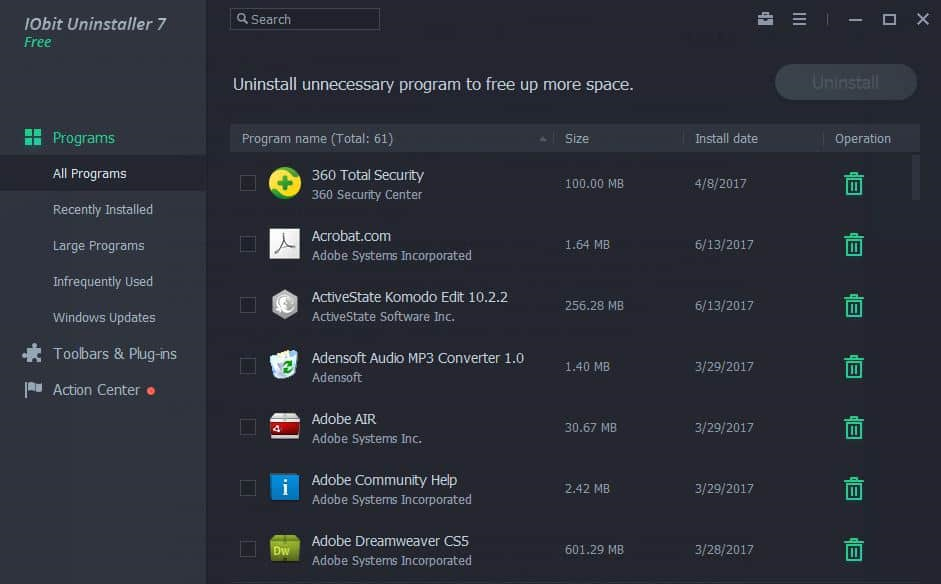Click the Uninstall button

(846, 82)
